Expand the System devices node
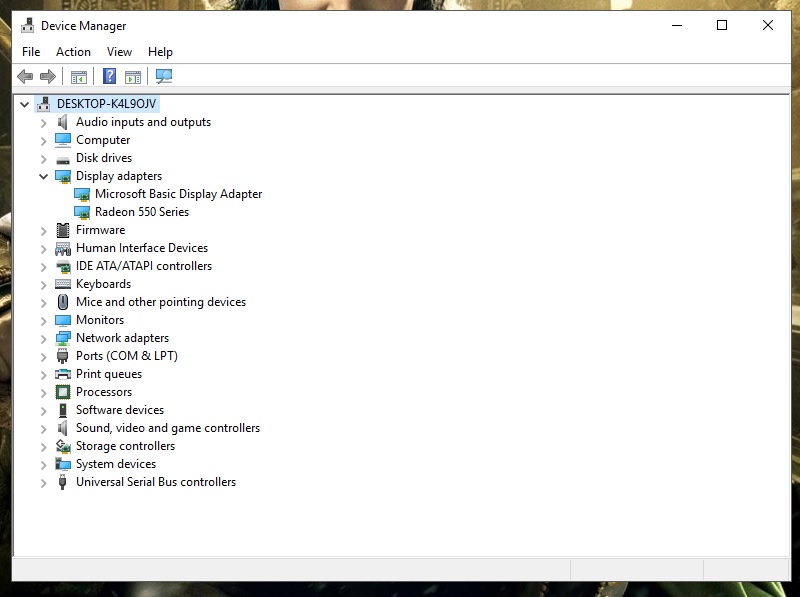Screen dimensions: 800x597 pyautogui.click(x=44, y=465)
